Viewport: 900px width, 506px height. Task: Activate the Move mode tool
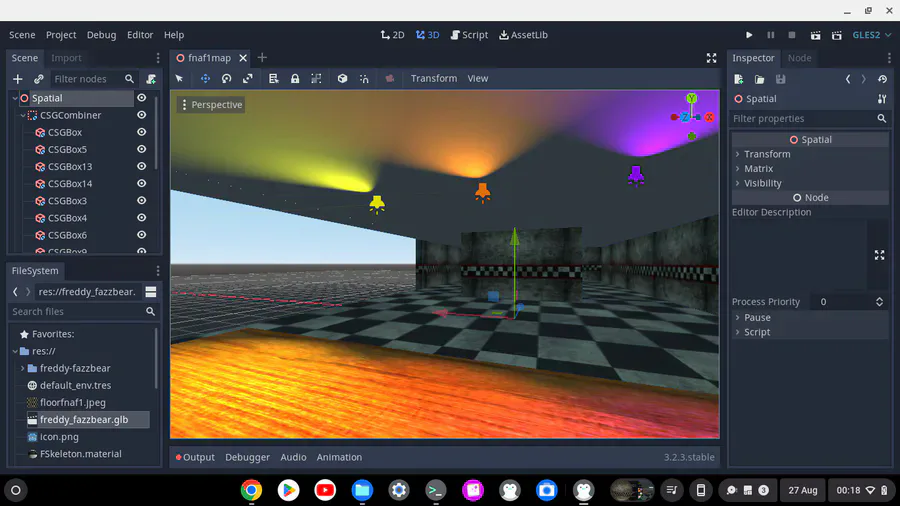pos(205,79)
